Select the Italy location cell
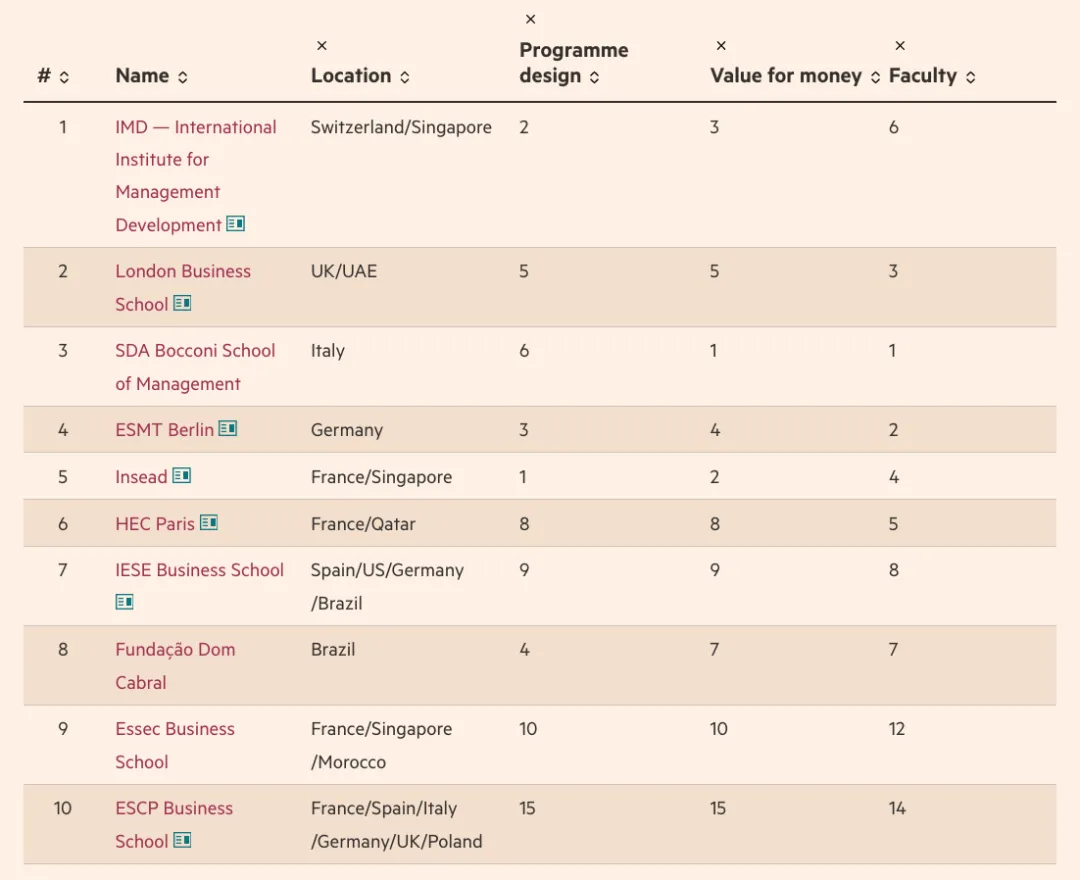This screenshot has width=1080, height=880. tap(327, 351)
